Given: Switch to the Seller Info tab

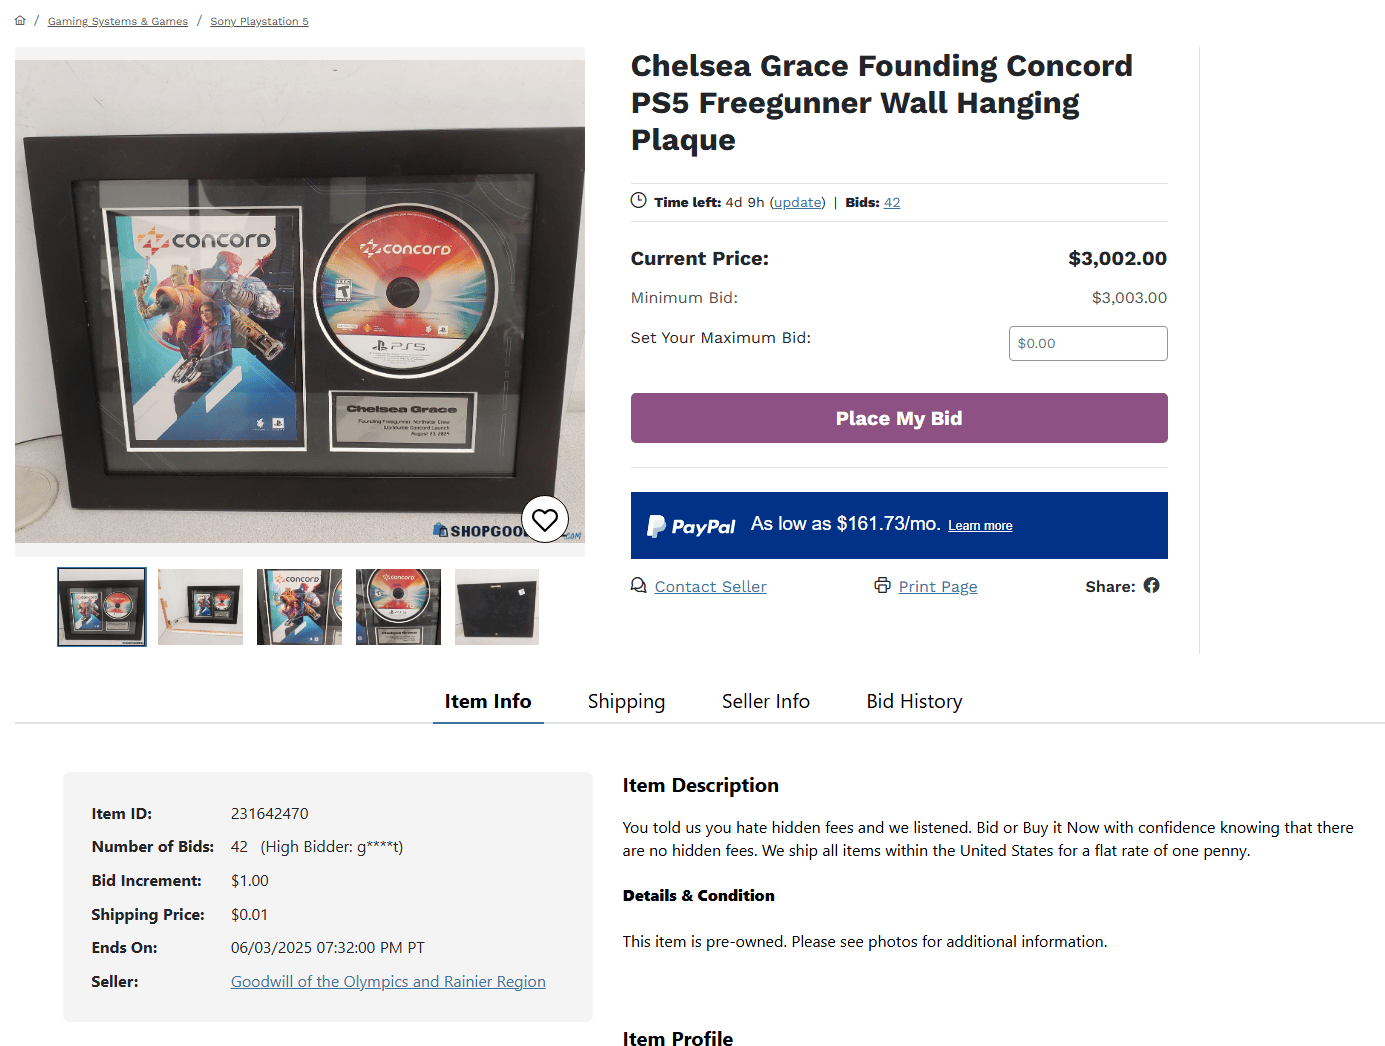Looking at the screenshot, I should click(766, 701).
